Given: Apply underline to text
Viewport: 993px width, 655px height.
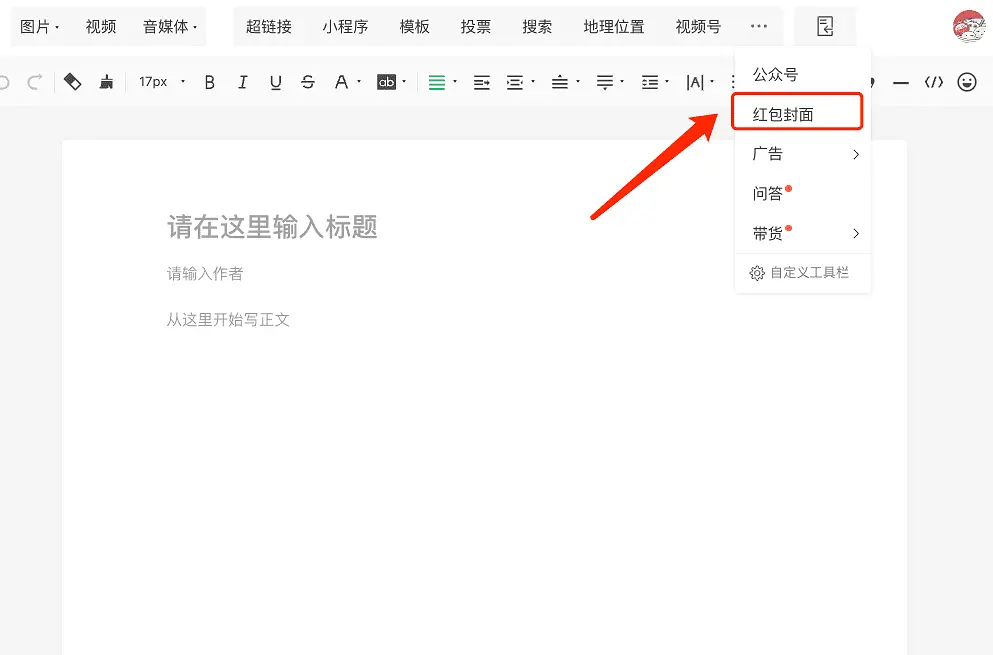Looking at the screenshot, I should [x=275, y=81].
